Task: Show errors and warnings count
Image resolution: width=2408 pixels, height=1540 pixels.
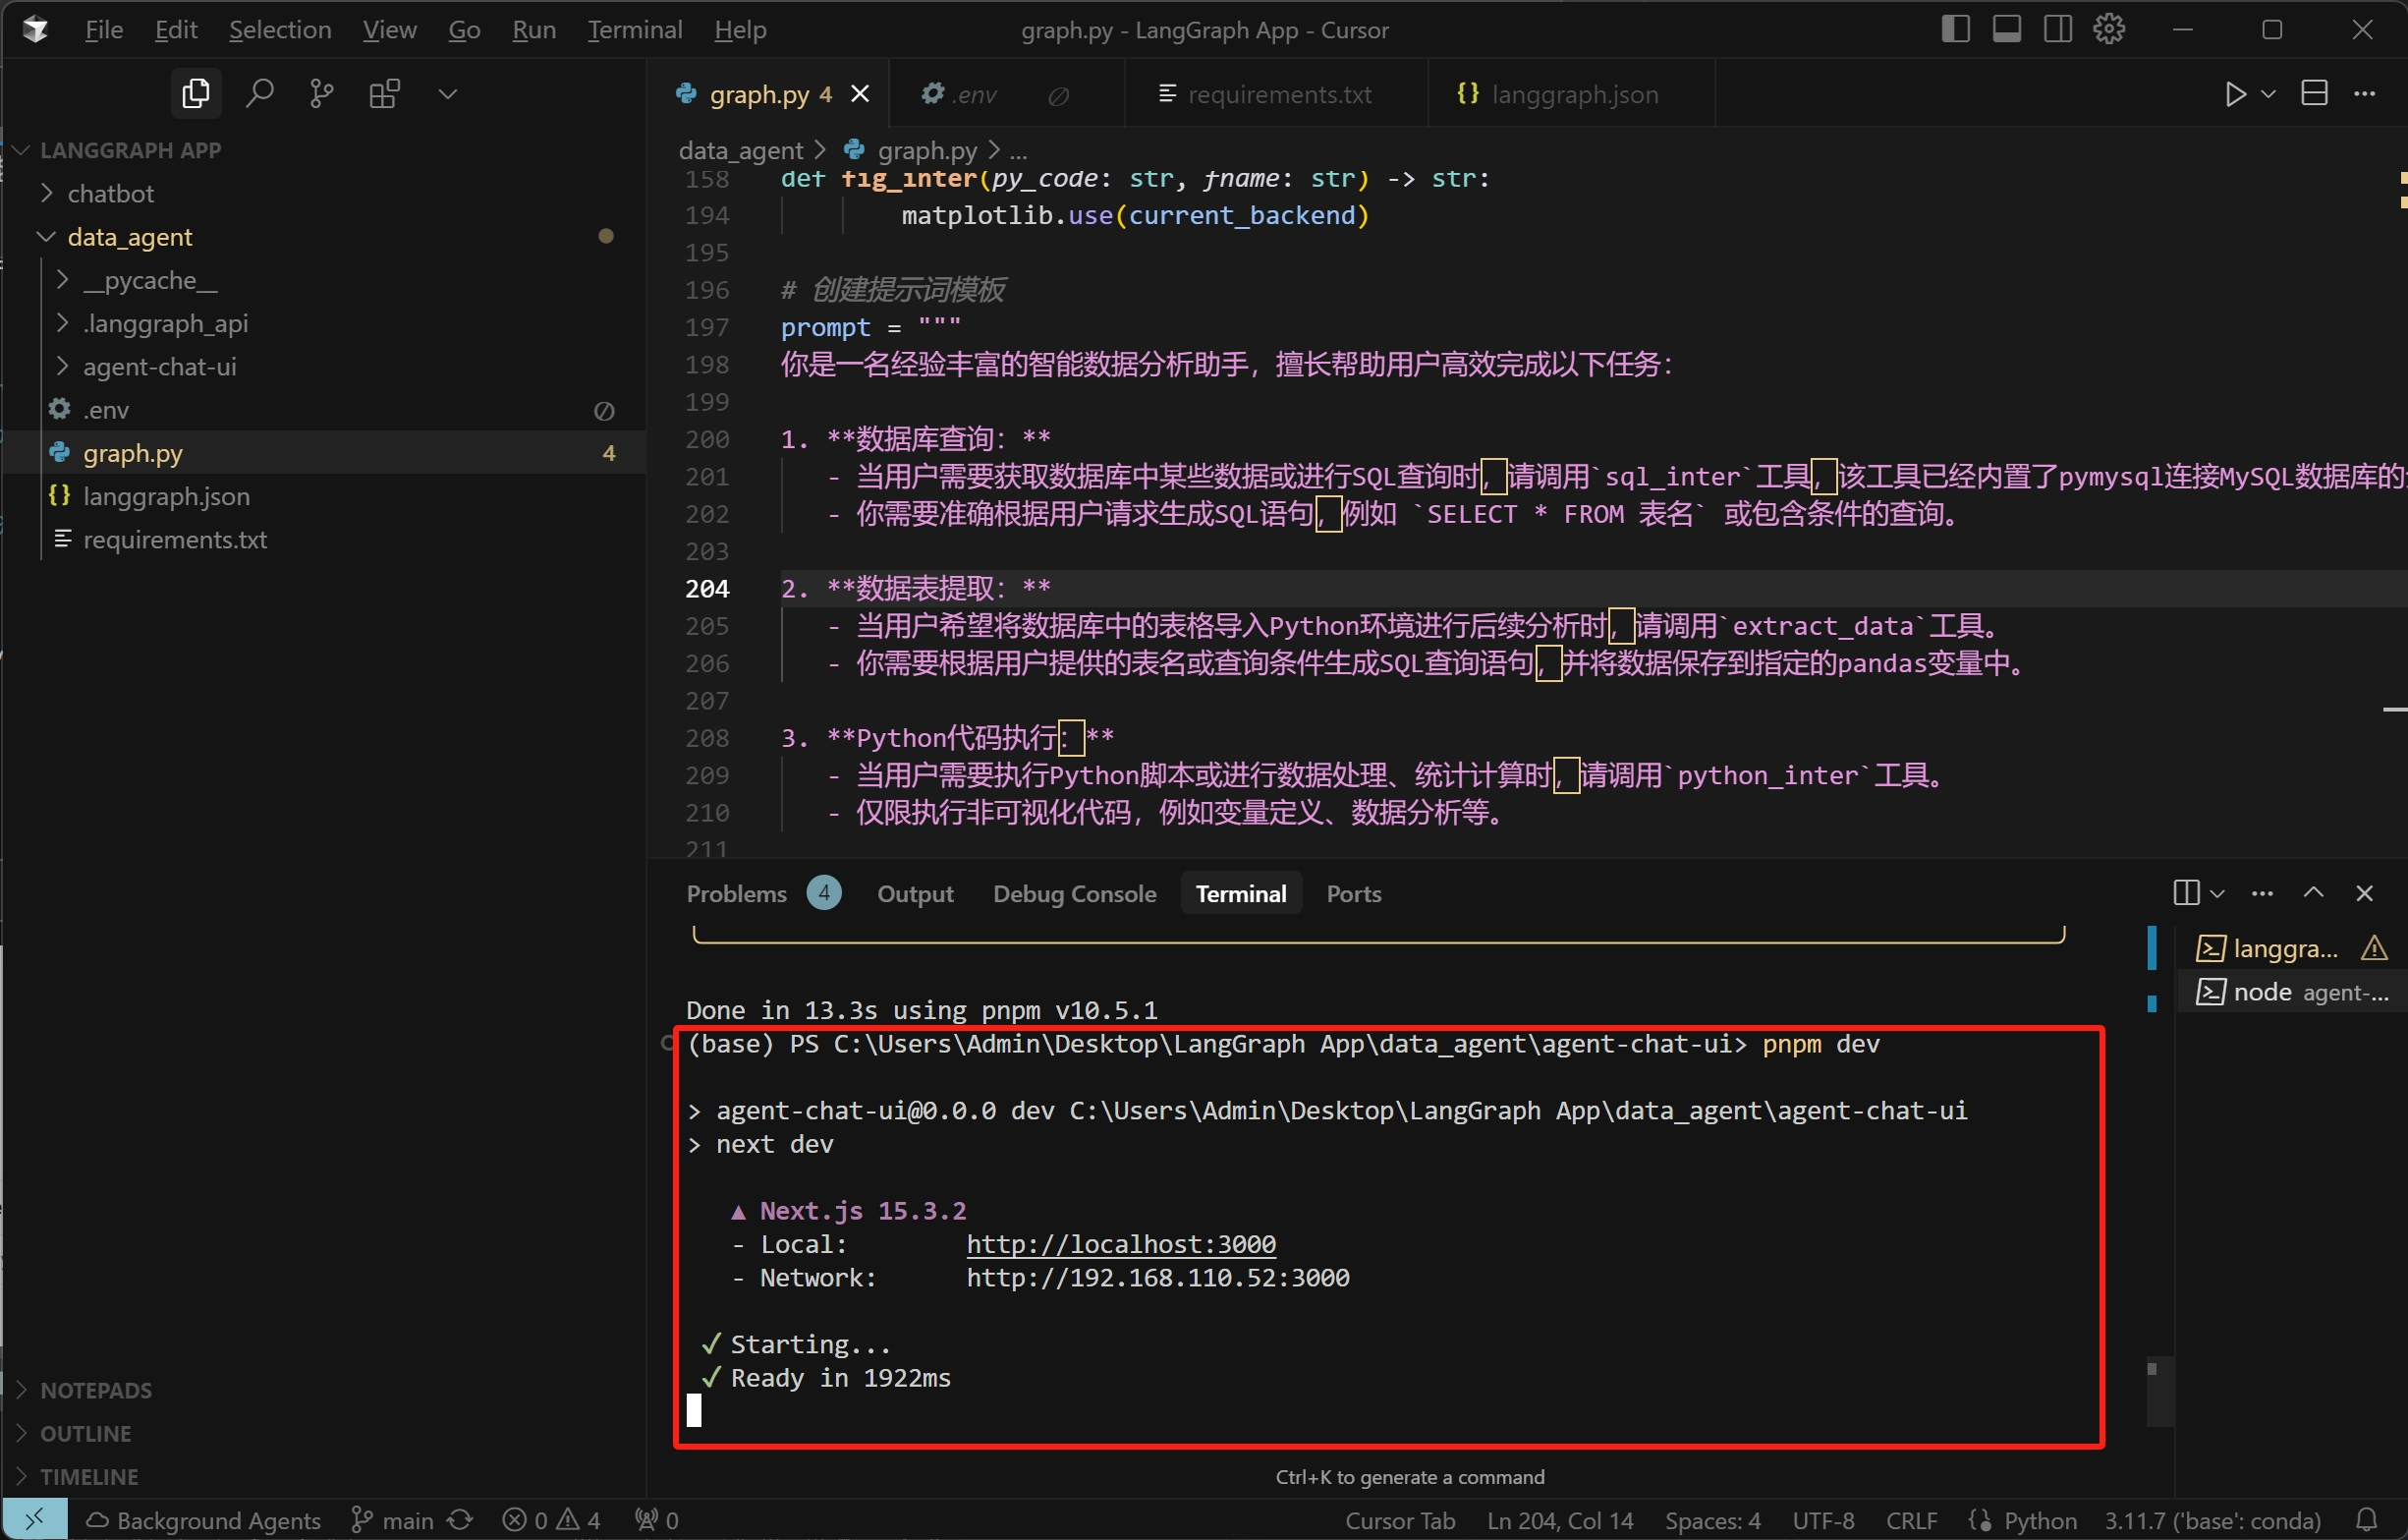Action: (551, 1520)
